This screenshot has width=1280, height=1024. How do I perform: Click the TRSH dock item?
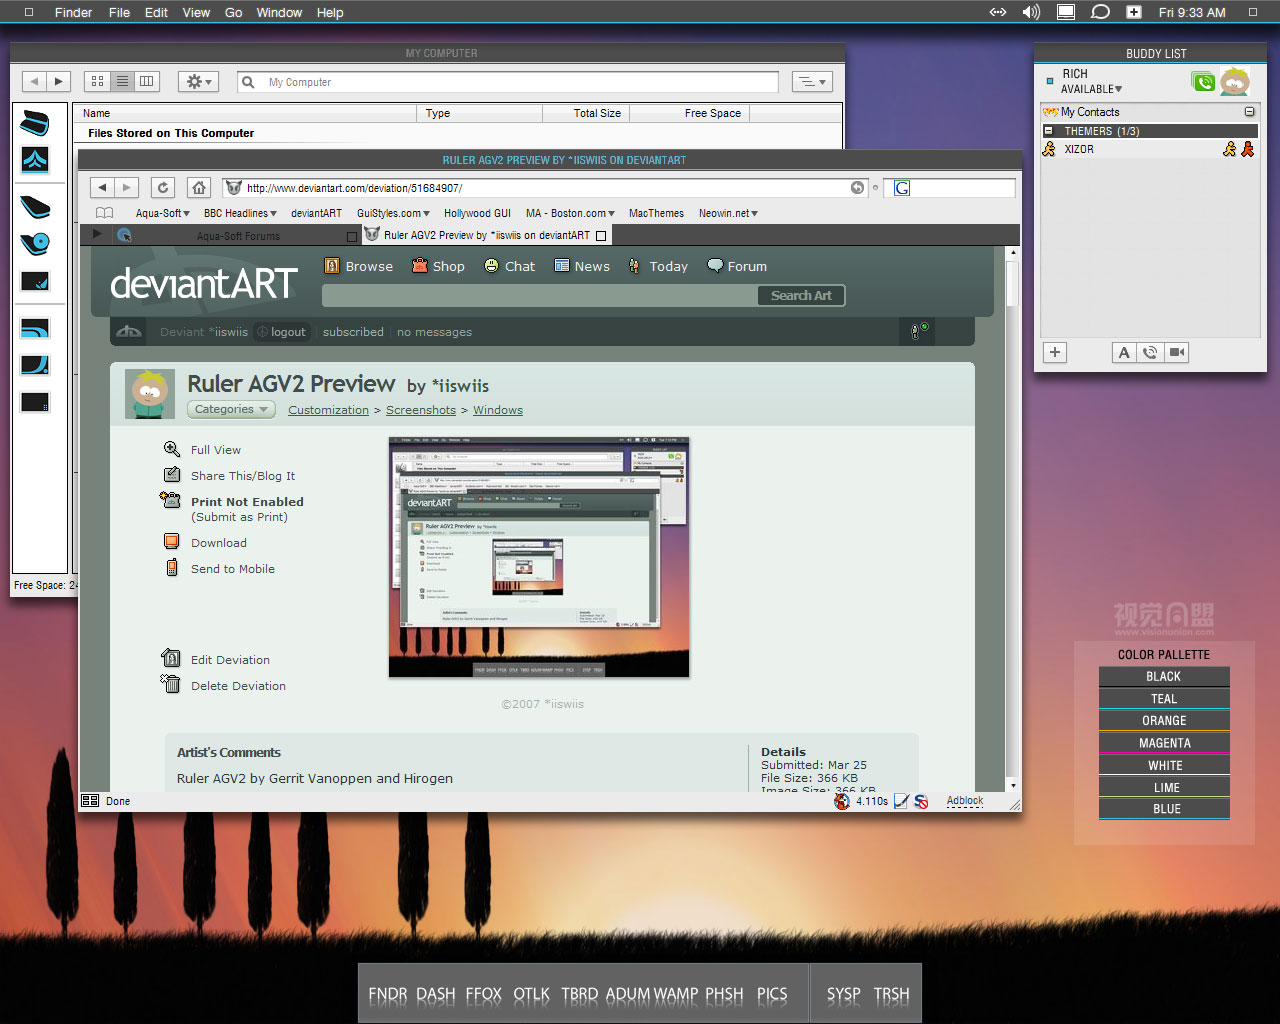pyautogui.click(x=892, y=994)
